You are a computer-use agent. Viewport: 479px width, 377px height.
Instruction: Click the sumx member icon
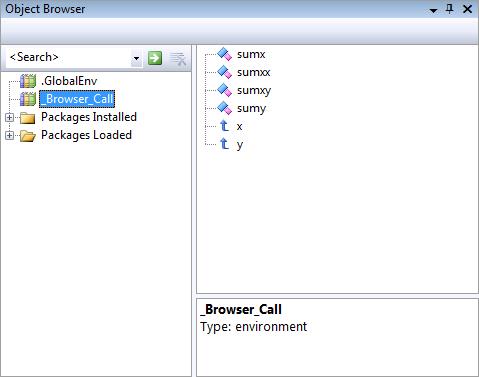pos(224,54)
